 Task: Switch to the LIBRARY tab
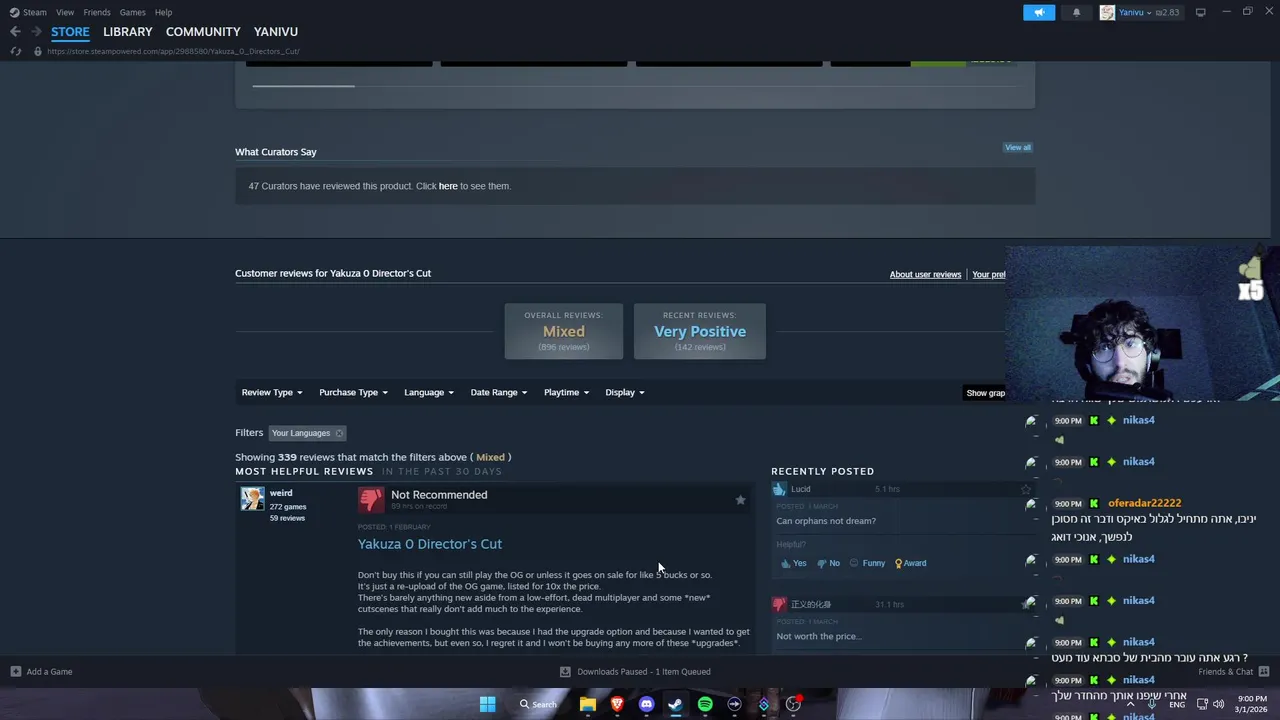coord(128,32)
